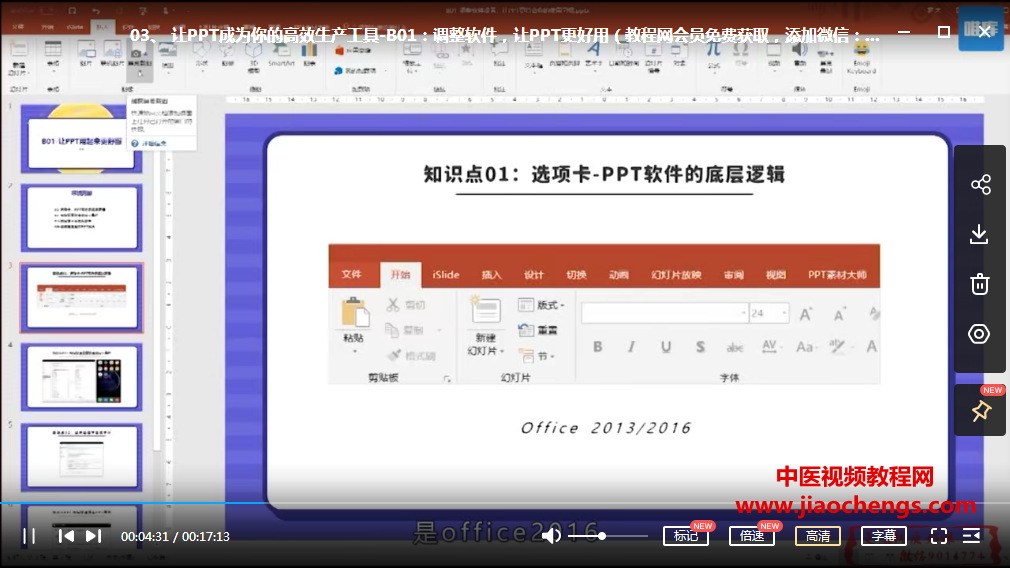Skip to the next video
The height and width of the screenshot is (568, 1010).
click(93, 536)
